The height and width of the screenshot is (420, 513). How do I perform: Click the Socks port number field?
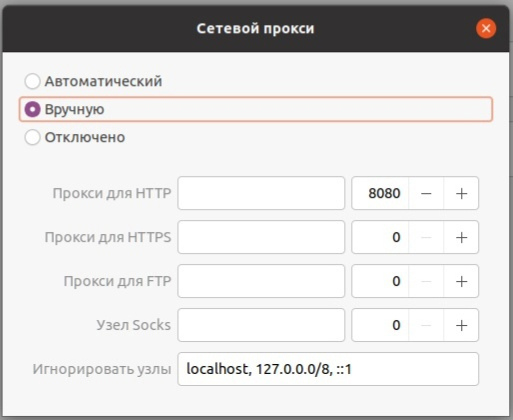[380, 325]
